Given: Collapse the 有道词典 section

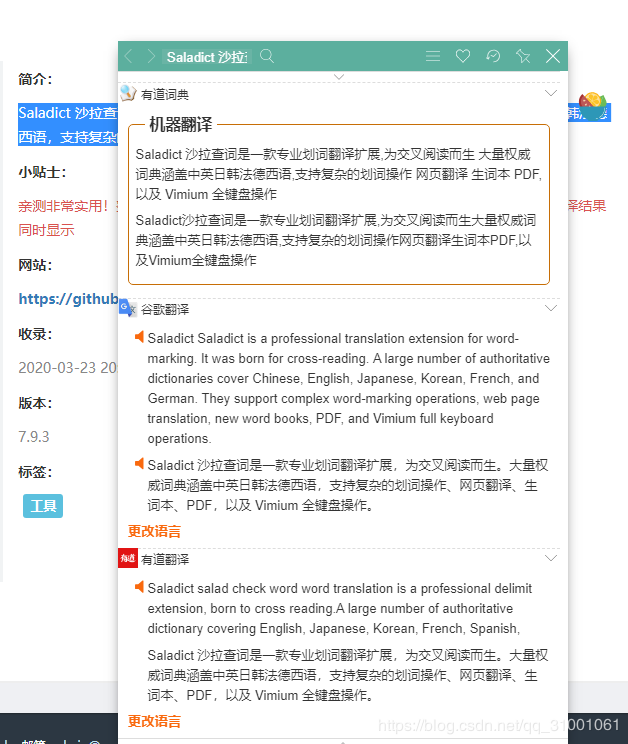Looking at the screenshot, I should [x=551, y=93].
